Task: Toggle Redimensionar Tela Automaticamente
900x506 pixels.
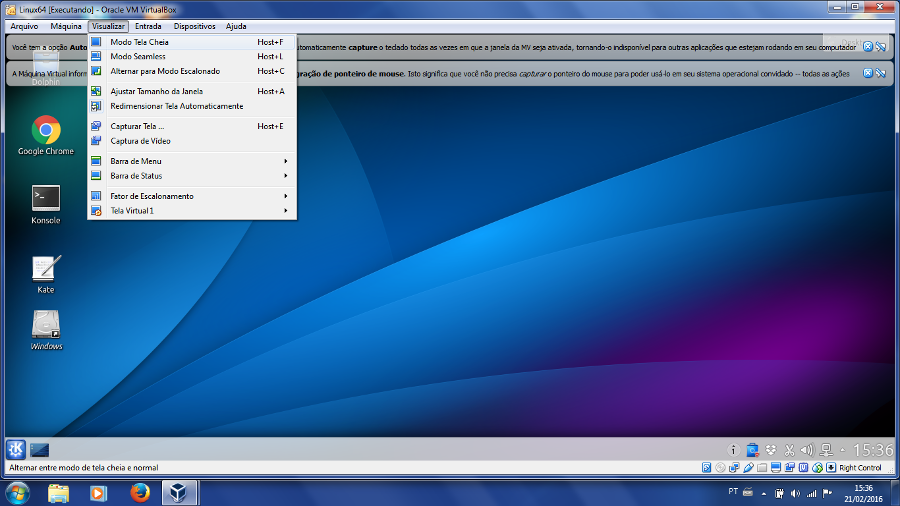Action: click(x=192, y=106)
